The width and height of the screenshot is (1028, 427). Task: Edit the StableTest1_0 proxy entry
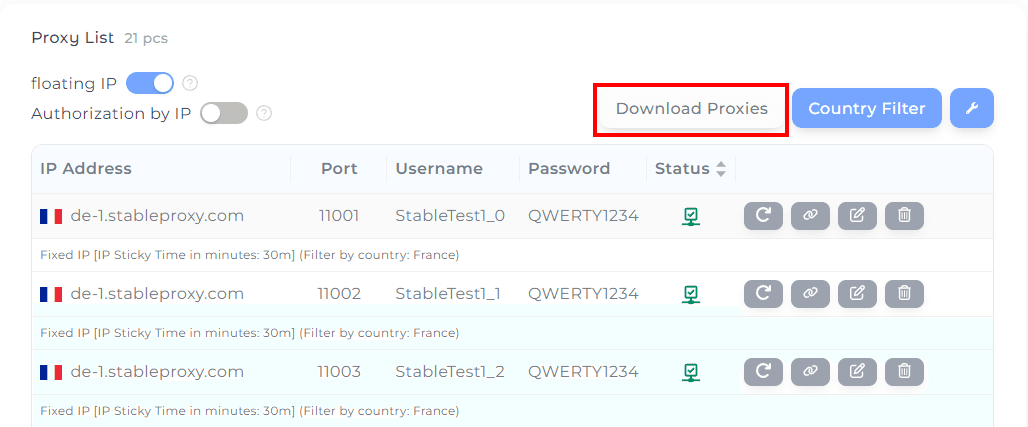[x=857, y=216]
